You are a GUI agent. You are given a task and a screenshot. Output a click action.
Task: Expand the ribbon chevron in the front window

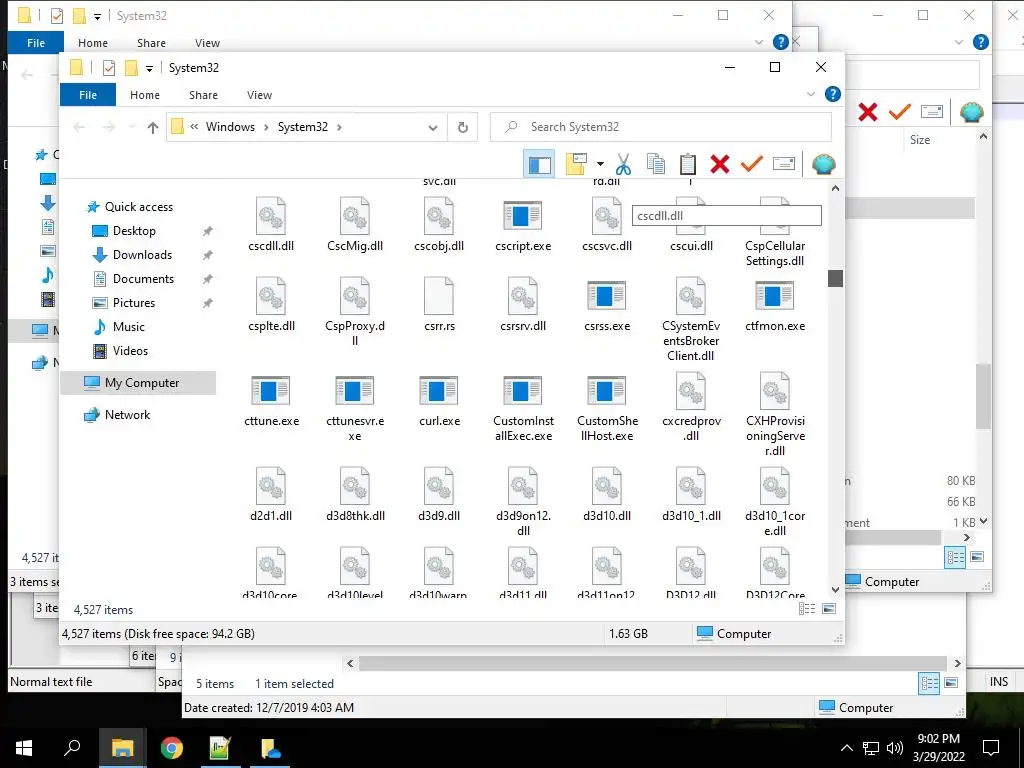click(811, 95)
